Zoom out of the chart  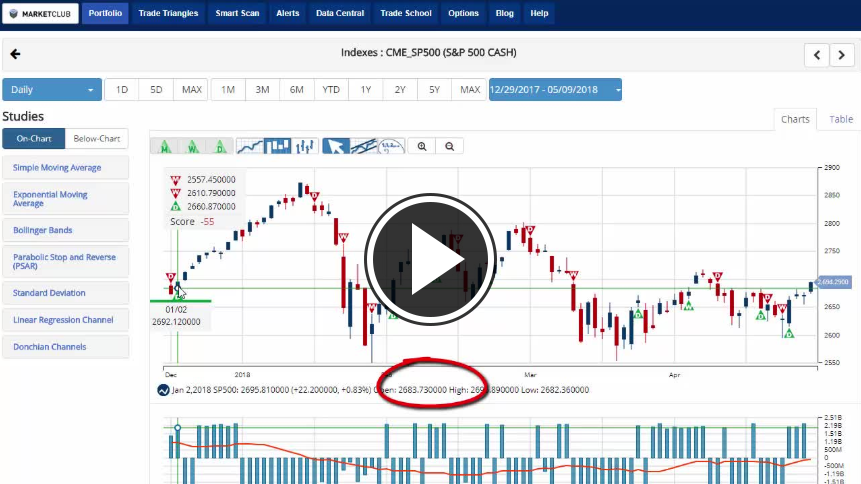[x=450, y=146]
